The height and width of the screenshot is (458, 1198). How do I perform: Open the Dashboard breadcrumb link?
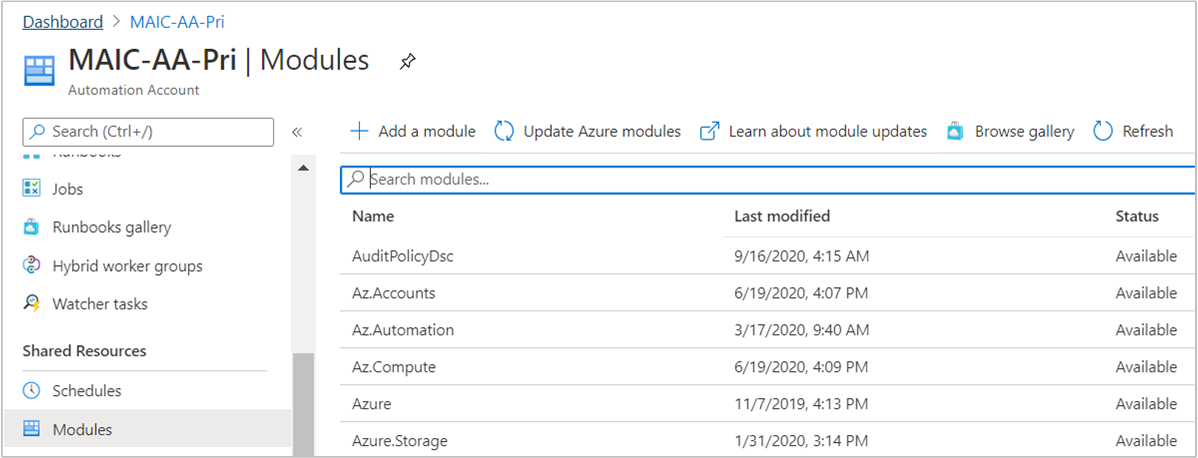63,21
